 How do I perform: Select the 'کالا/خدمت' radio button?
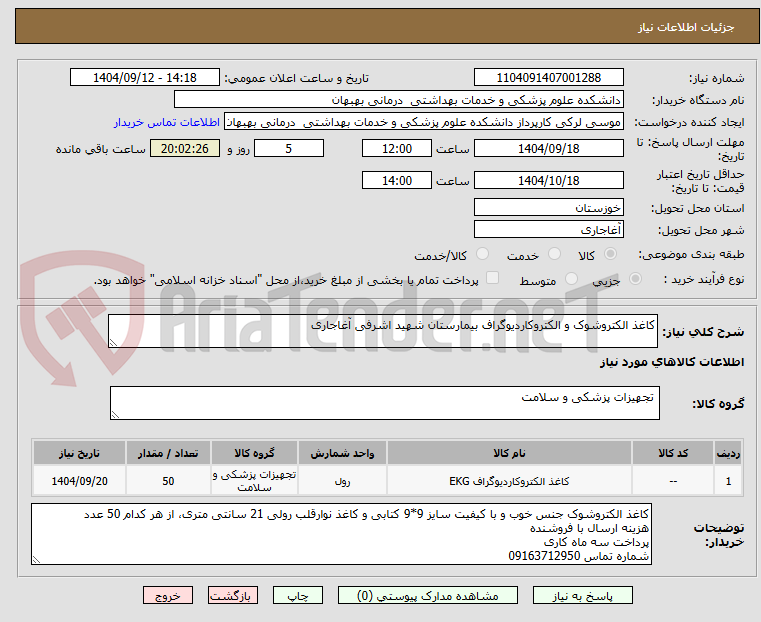tap(482, 254)
